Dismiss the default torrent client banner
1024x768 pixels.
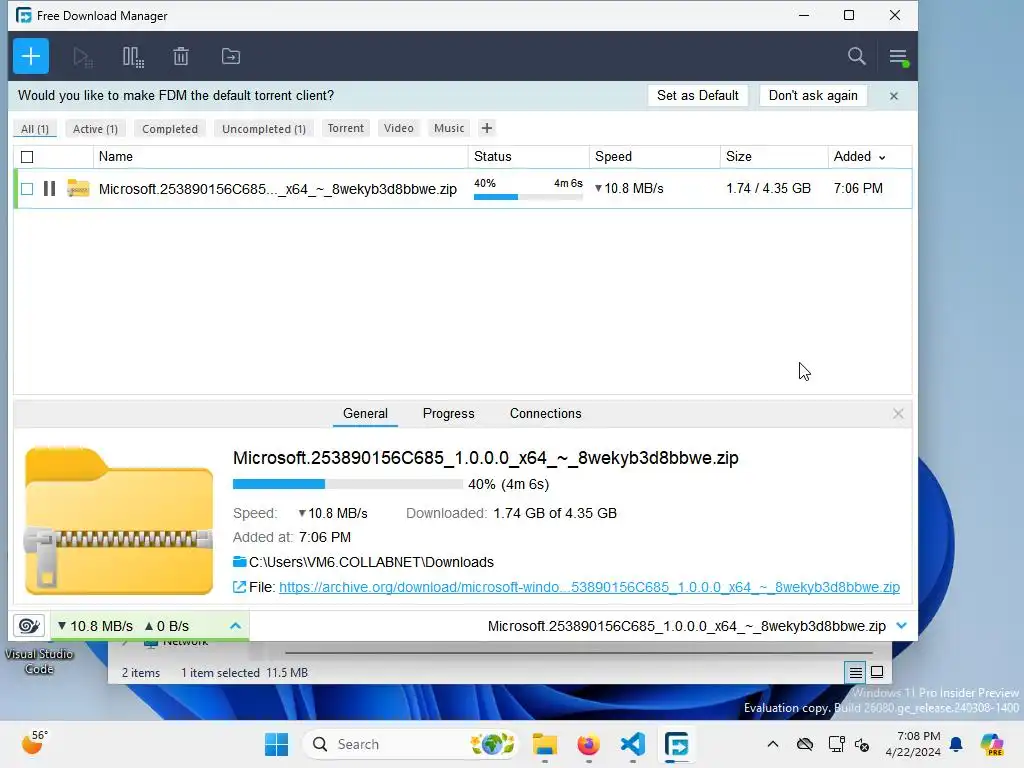click(x=893, y=96)
